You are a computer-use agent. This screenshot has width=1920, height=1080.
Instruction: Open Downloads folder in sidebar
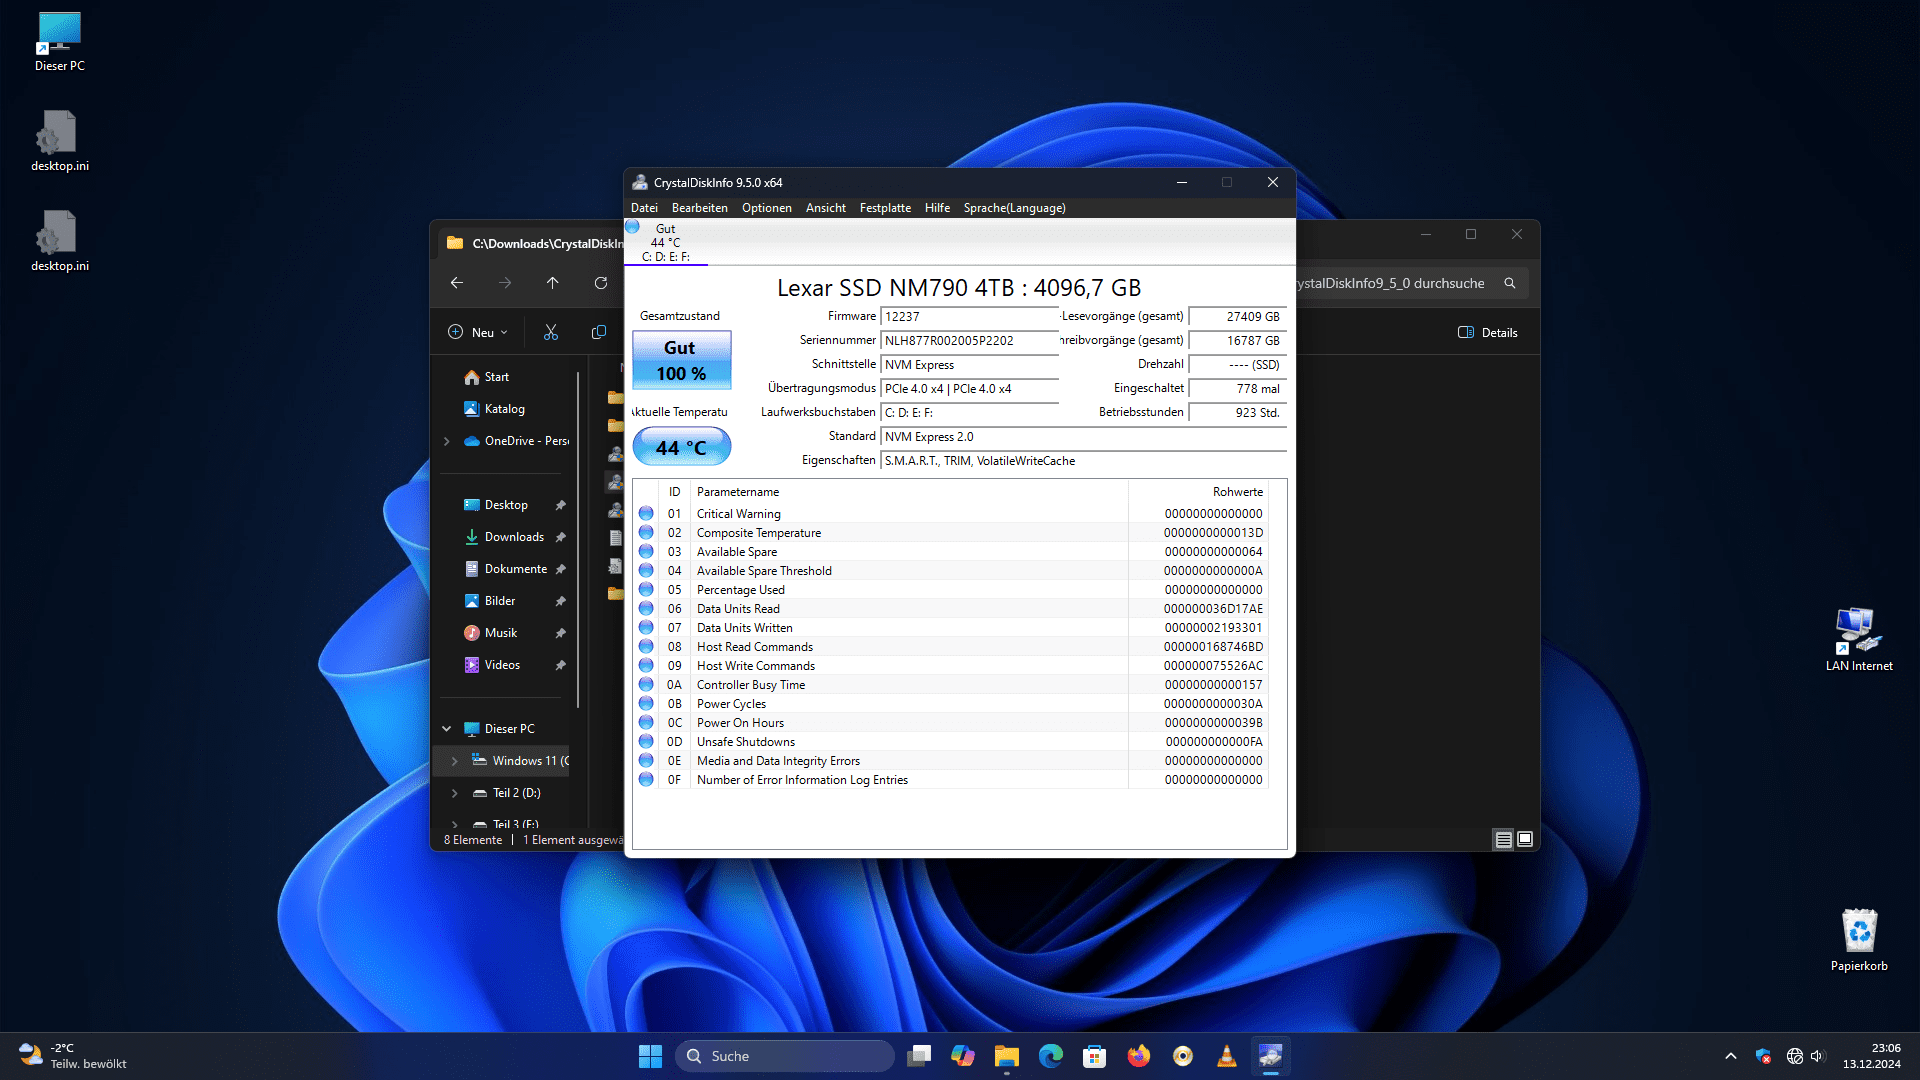pos(514,537)
